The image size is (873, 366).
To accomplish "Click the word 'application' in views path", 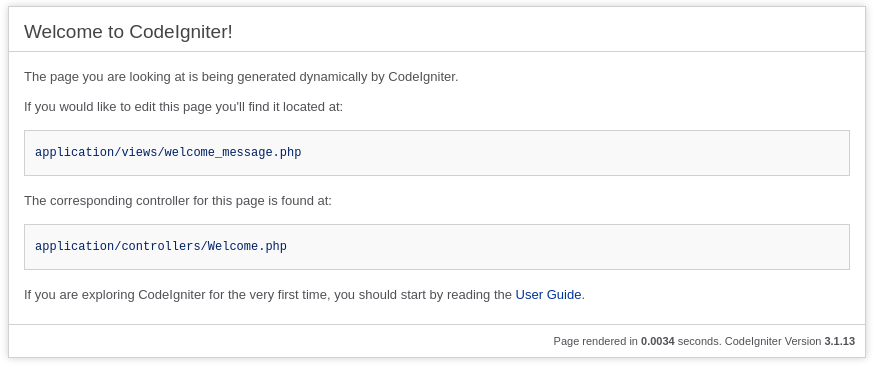I will coord(74,152).
